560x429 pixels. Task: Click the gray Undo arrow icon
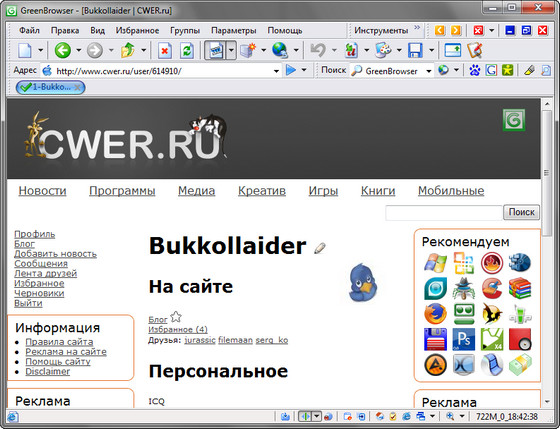[318, 50]
